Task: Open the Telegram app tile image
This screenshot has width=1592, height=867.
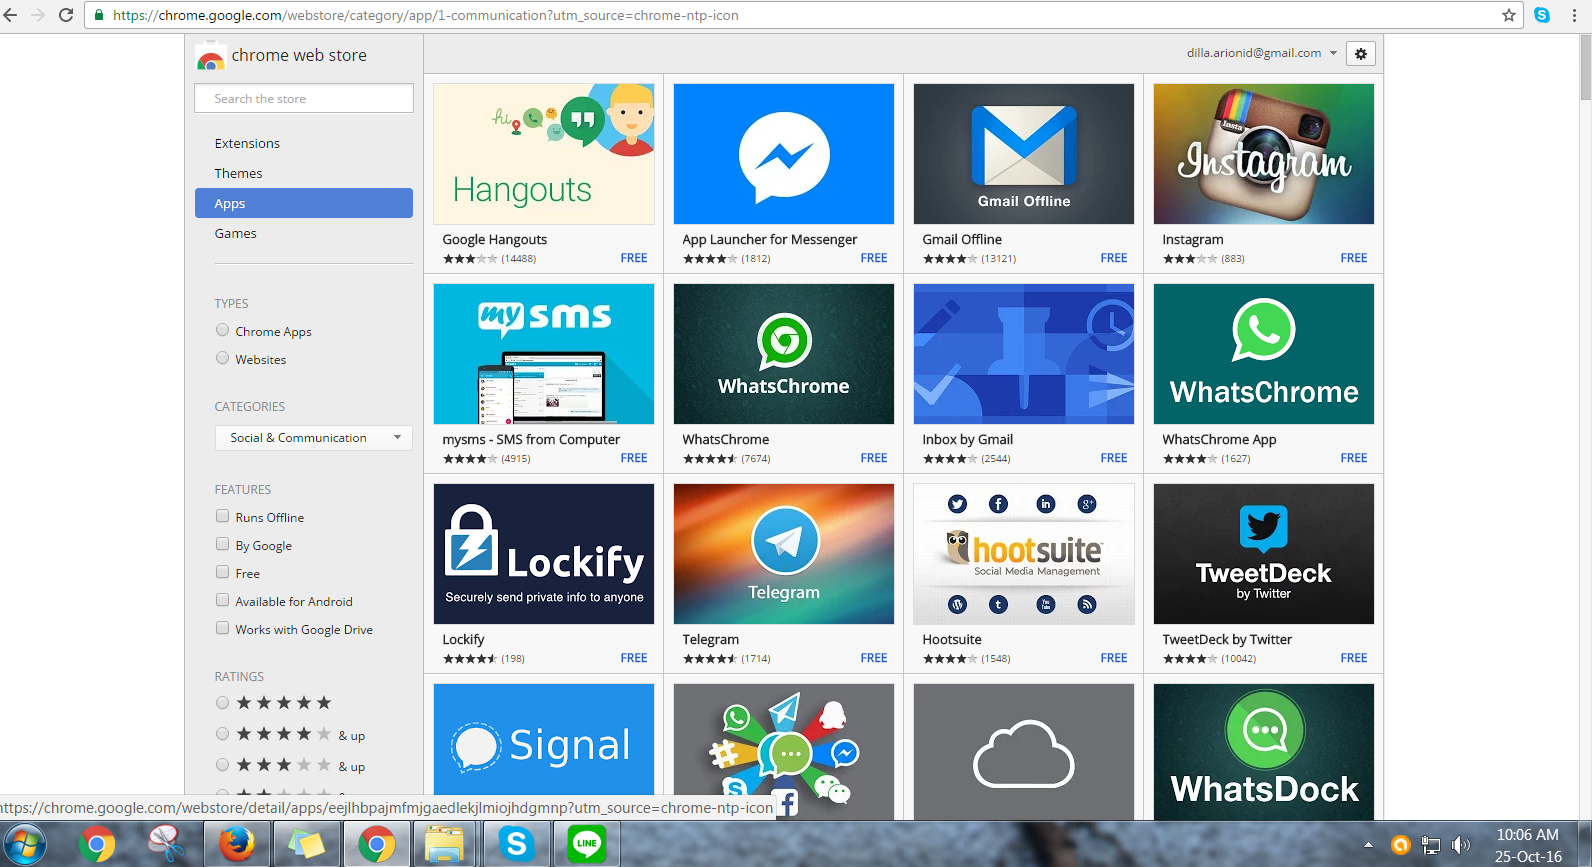Action: pos(784,554)
